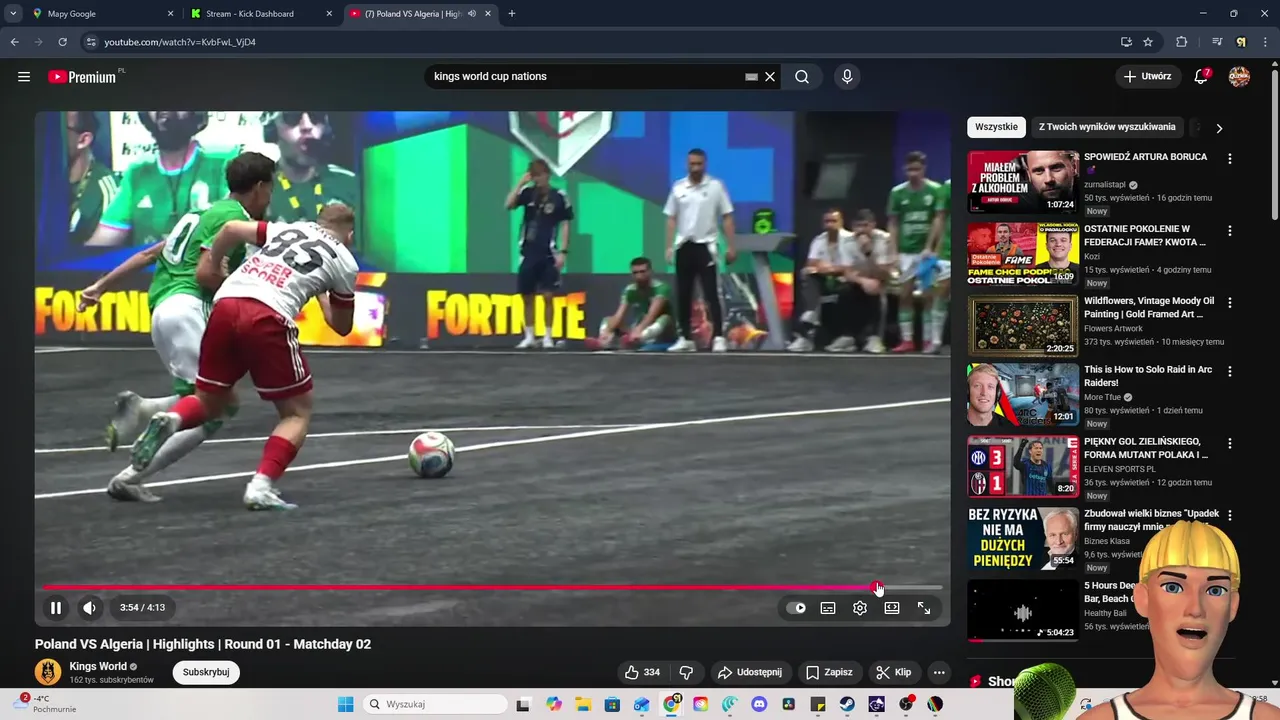Open Piękny gol Zielińskiego thumbnail
Screen dimensions: 1280x720
(1023, 467)
